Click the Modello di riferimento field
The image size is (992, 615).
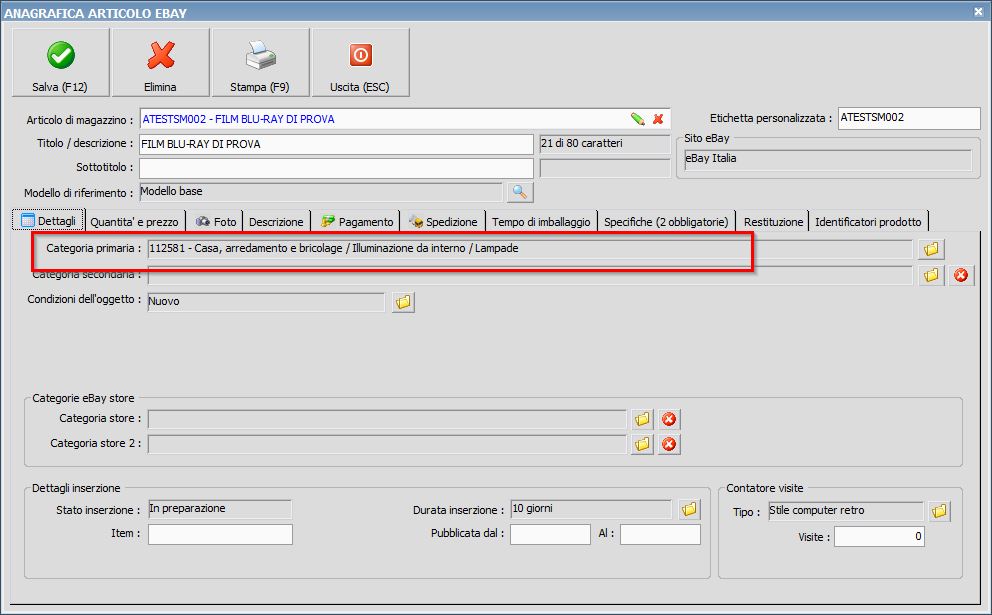[x=321, y=192]
